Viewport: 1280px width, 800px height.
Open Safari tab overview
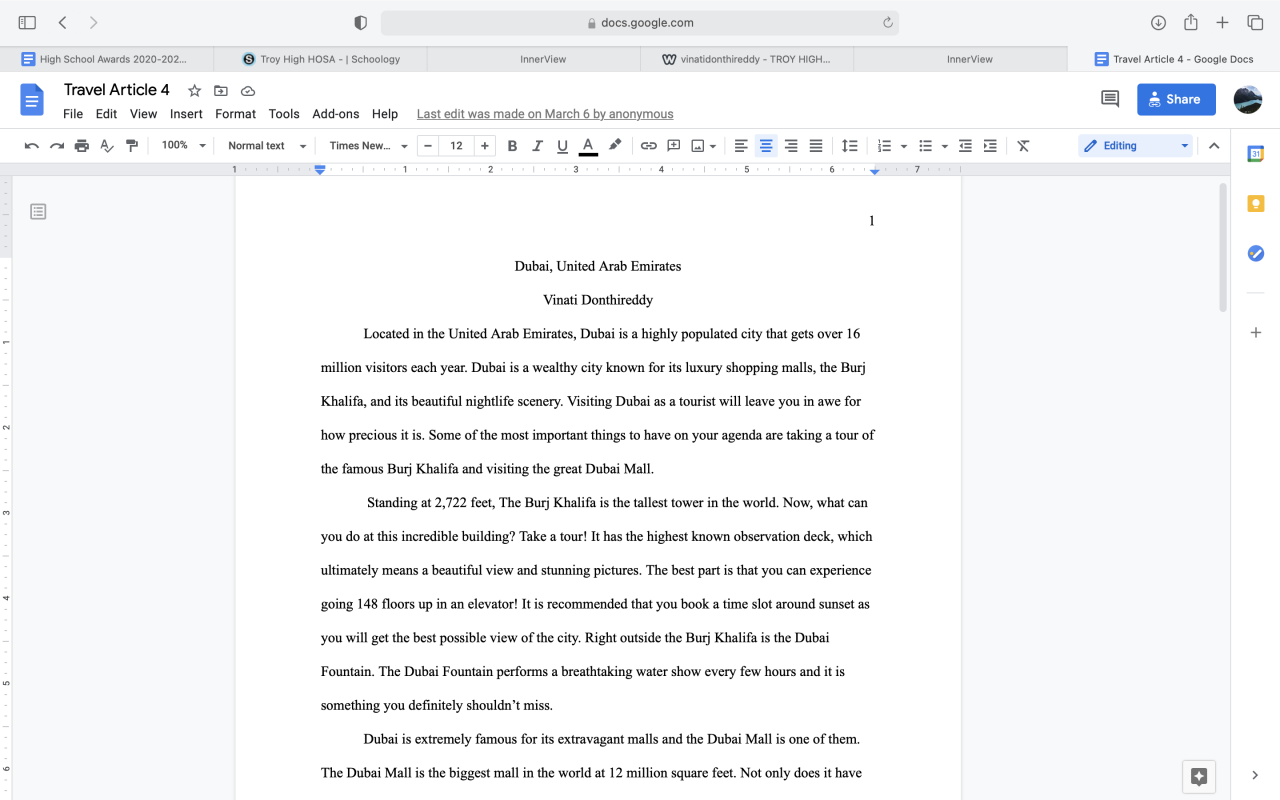point(1255,23)
